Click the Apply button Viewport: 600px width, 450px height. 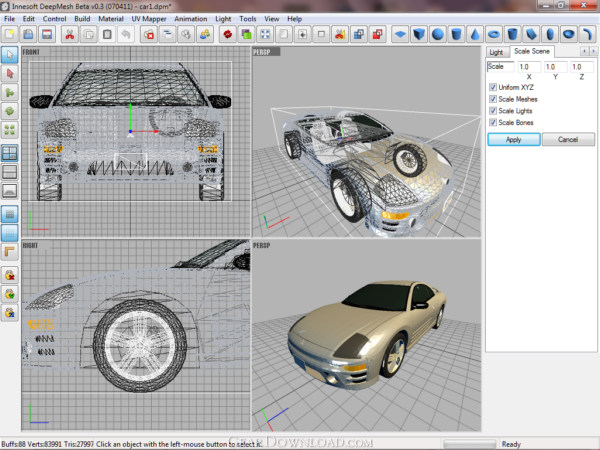tap(514, 139)
